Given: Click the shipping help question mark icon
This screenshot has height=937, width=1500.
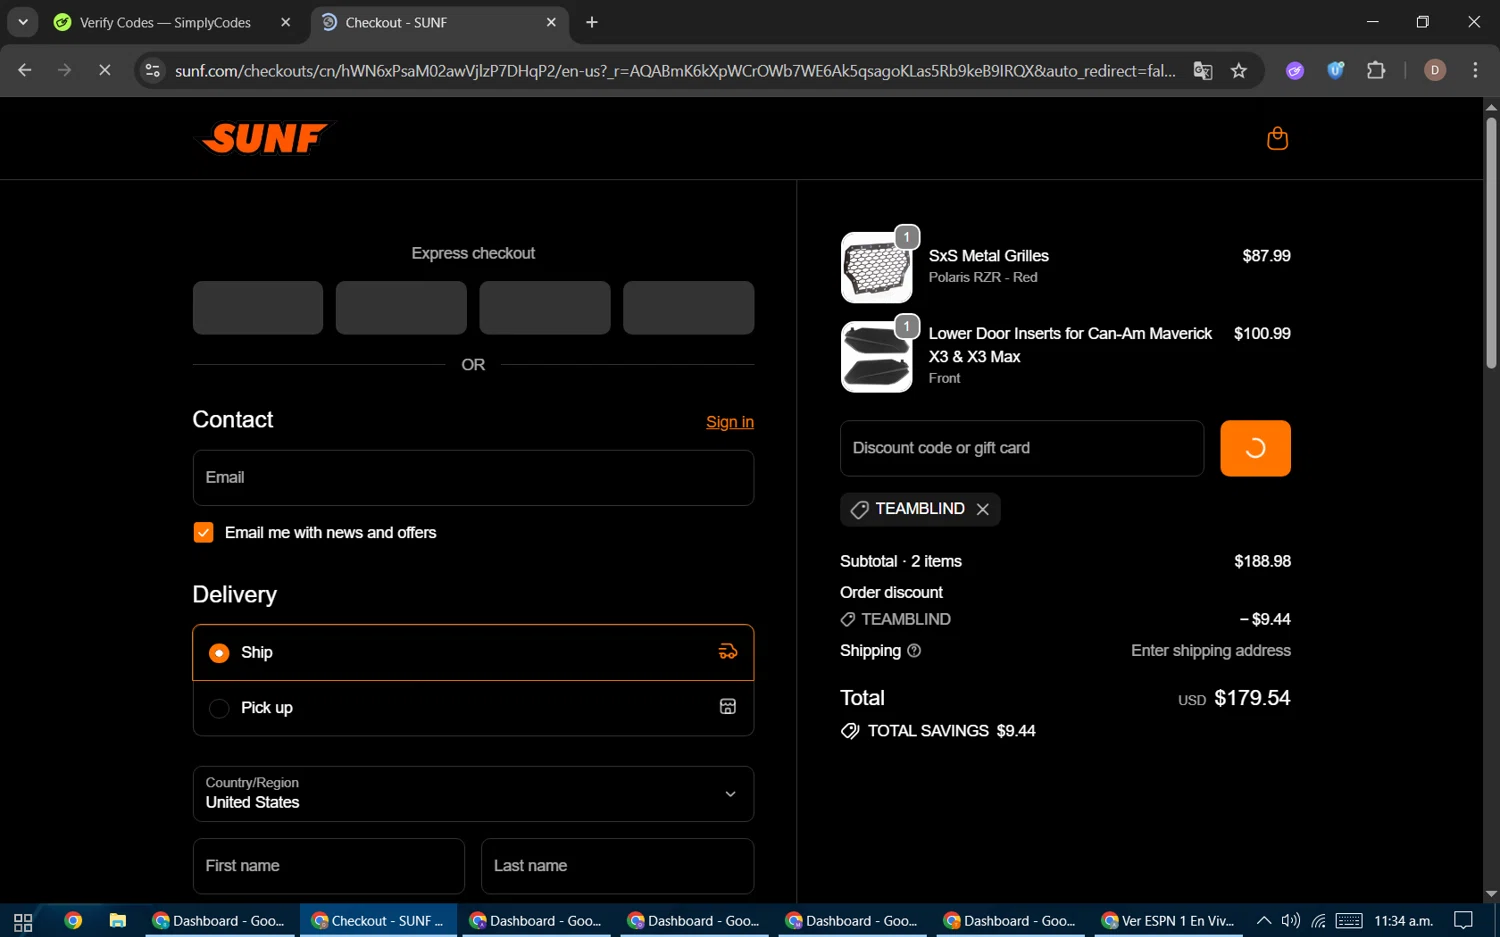Looking at the screenshot, I should 914,651.
